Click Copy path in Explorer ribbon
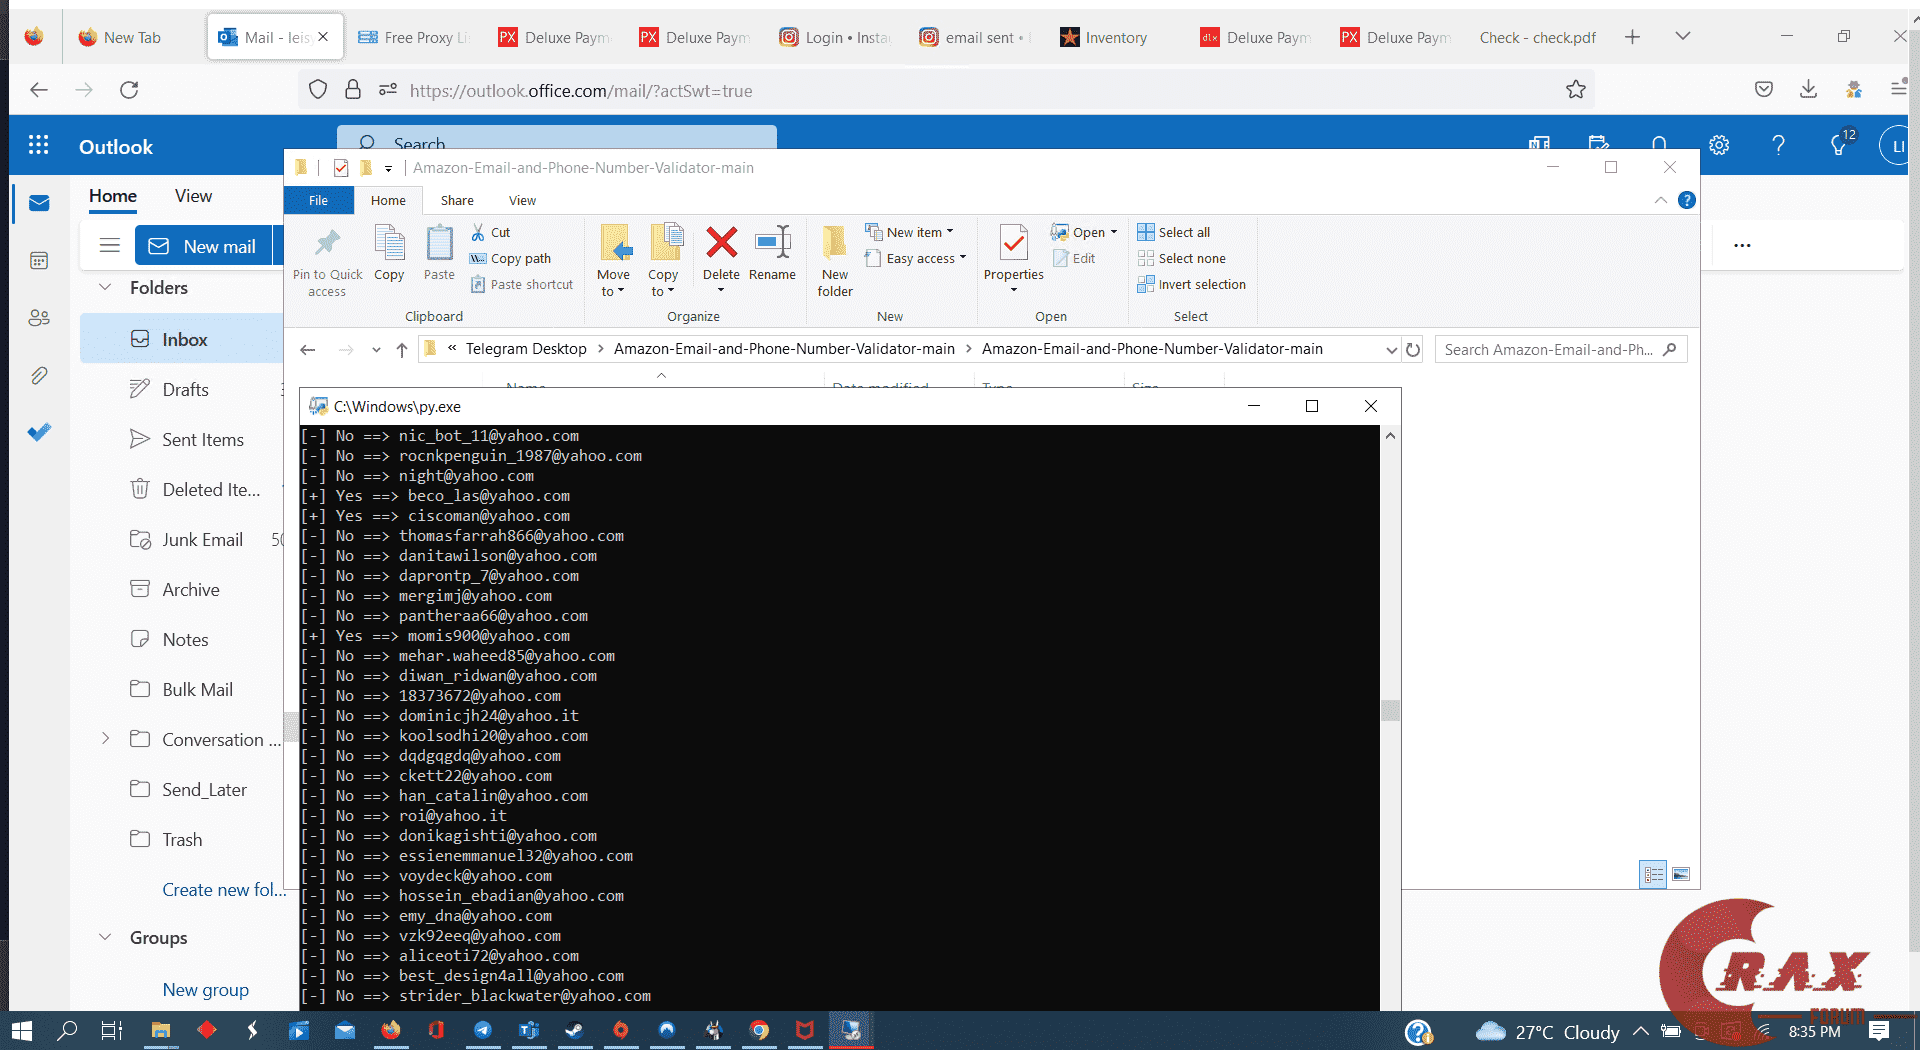This screenshot has width=1920, height=1050. pyautogui.click(x=511, y=258)
